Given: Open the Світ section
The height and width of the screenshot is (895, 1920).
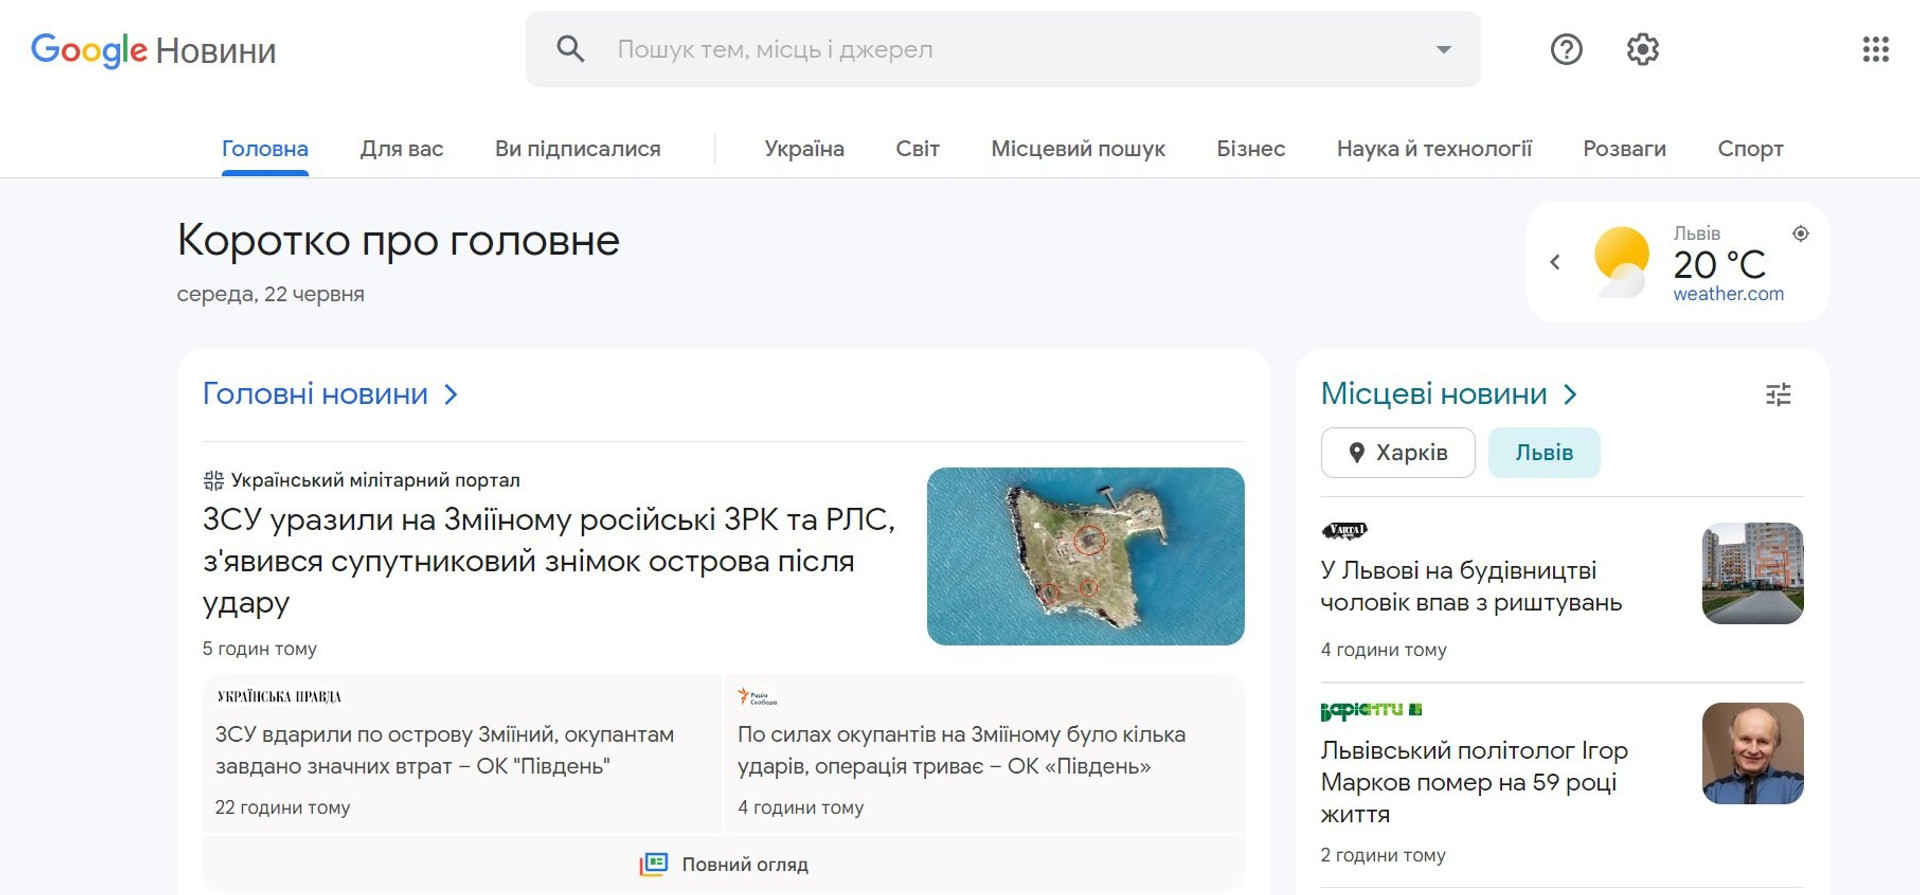Looking at the screenshot, I should (x=917, y=149).
